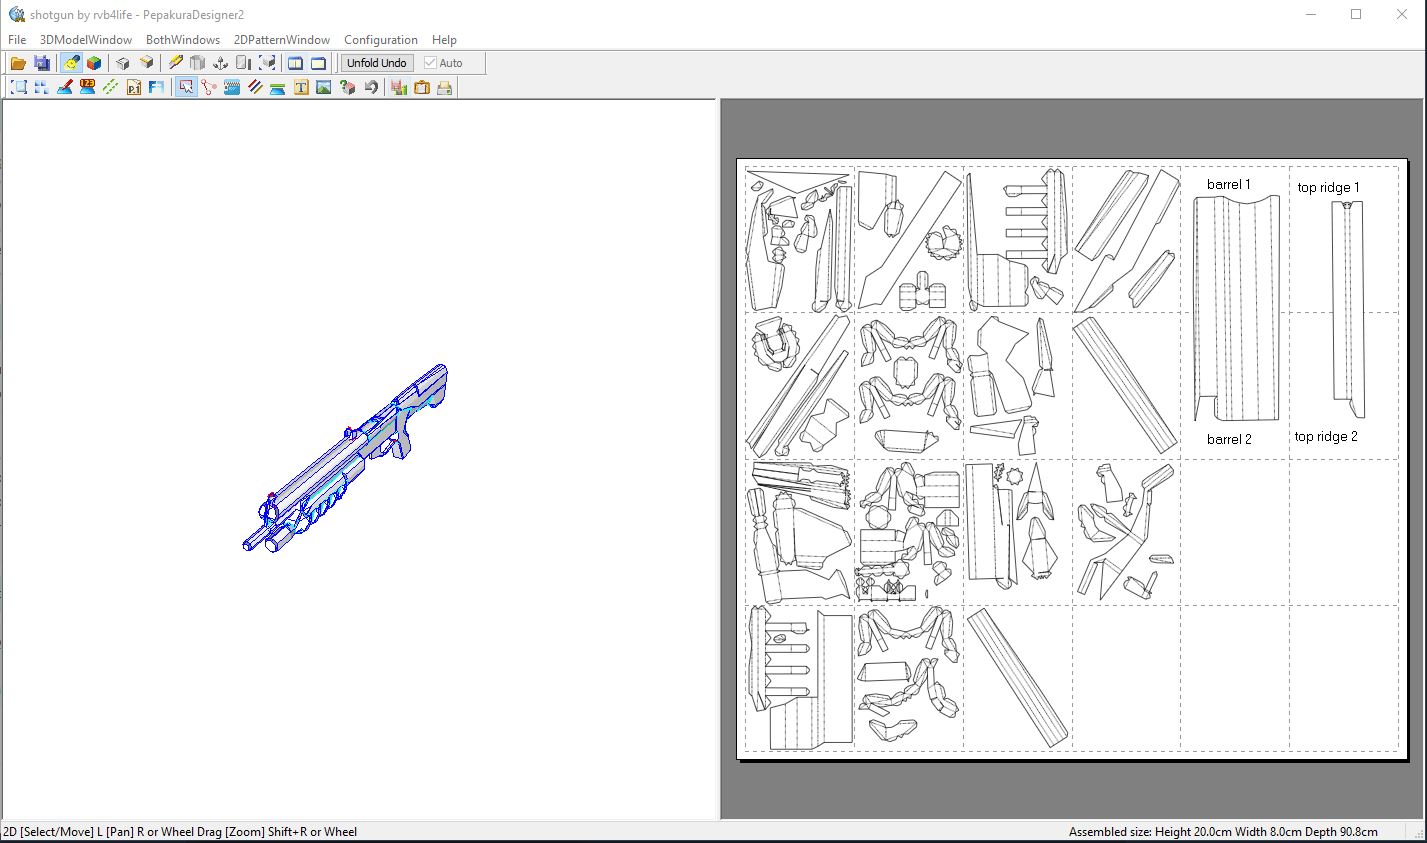Image resolution: width=1427 pixels, height=843 pixels.
Task: Click the clipboard paste icon
Action: [x=422, y=88]
